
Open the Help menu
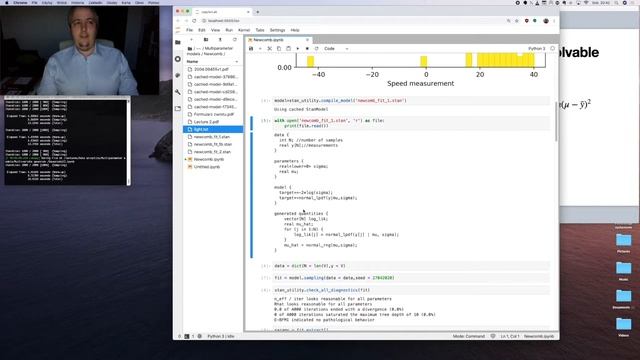pos(295,30)
